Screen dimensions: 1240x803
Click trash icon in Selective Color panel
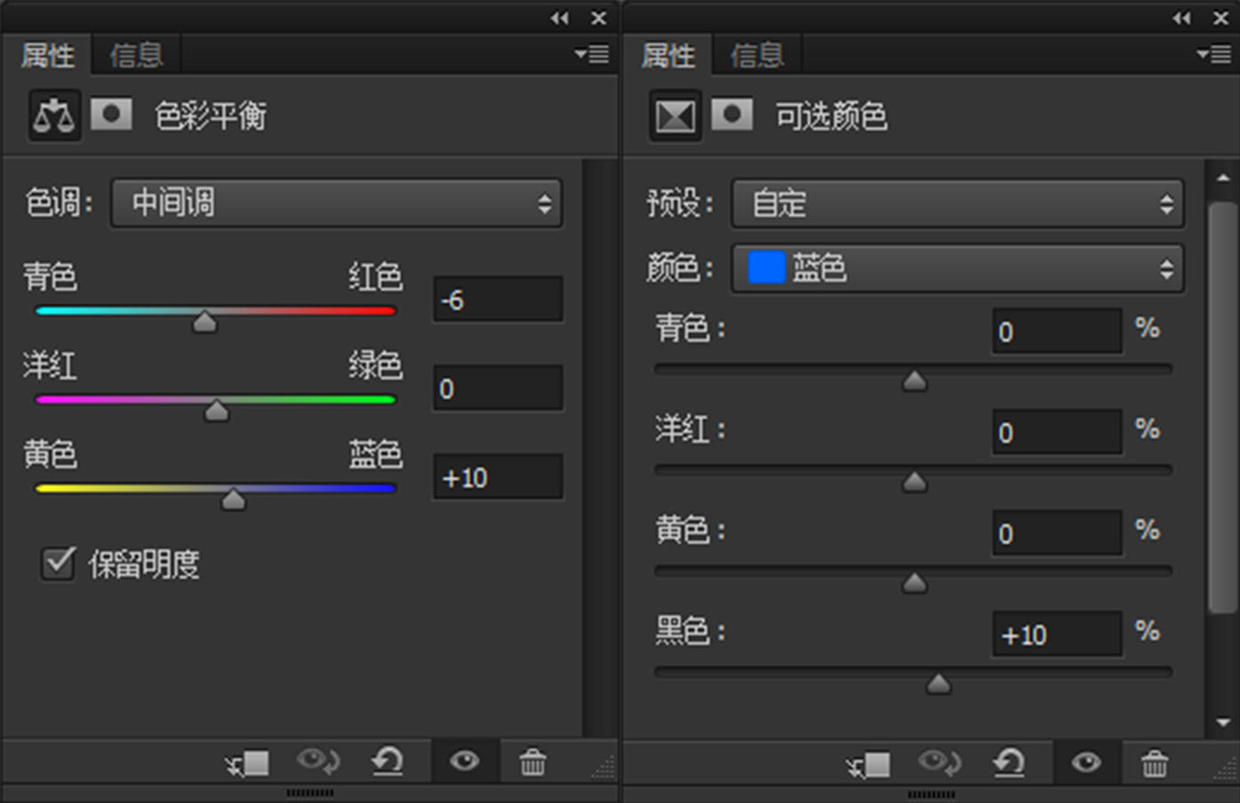click(x=1154, y=764)
